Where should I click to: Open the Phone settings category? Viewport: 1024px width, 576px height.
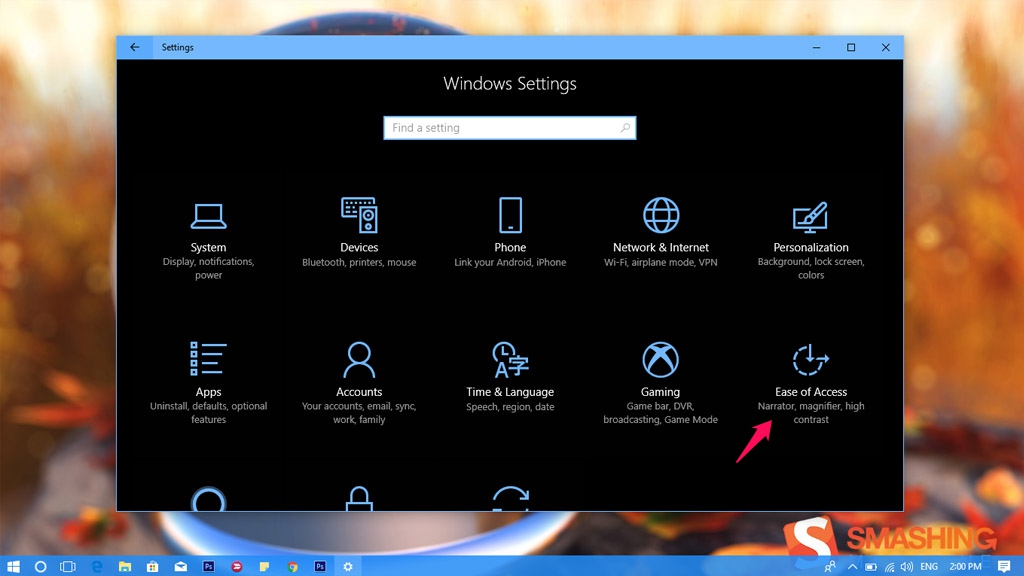click(x=510, y=233)
